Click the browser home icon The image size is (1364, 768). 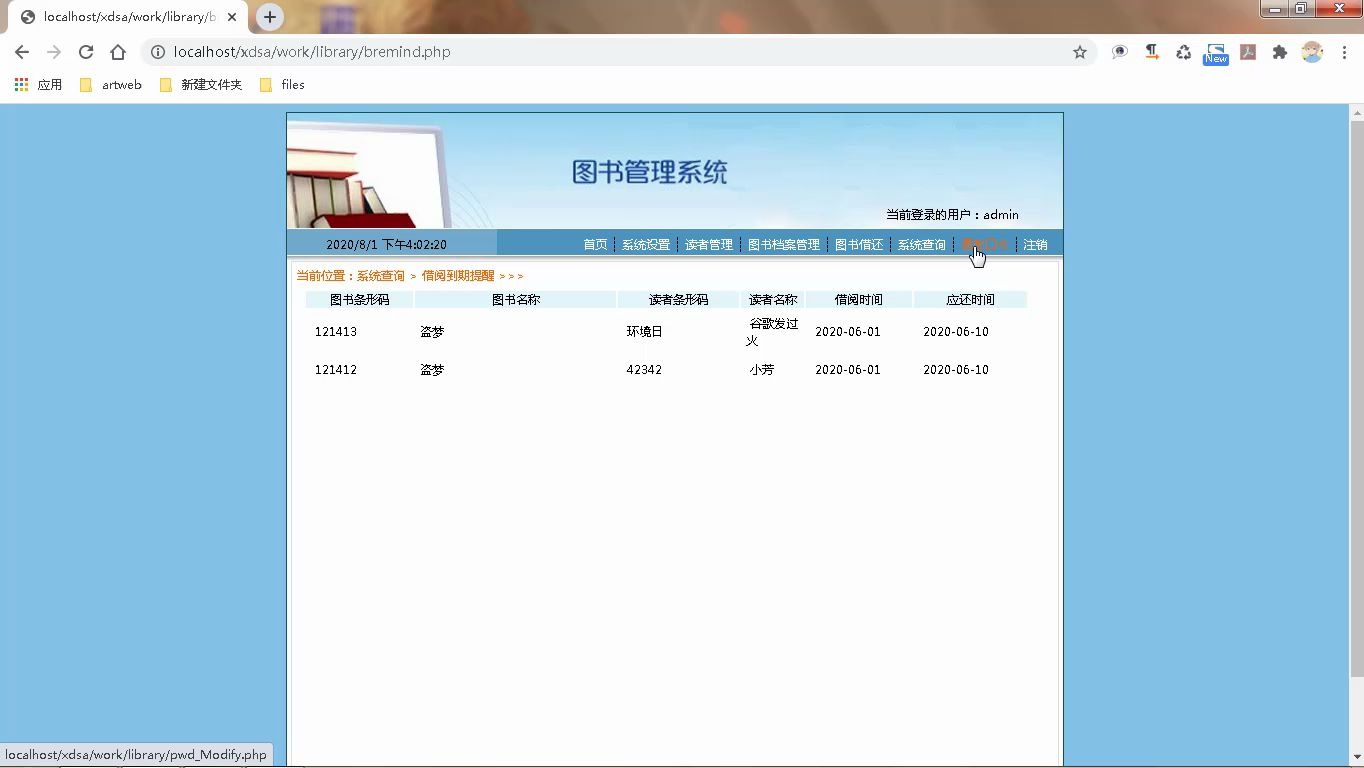click(115, 51)
